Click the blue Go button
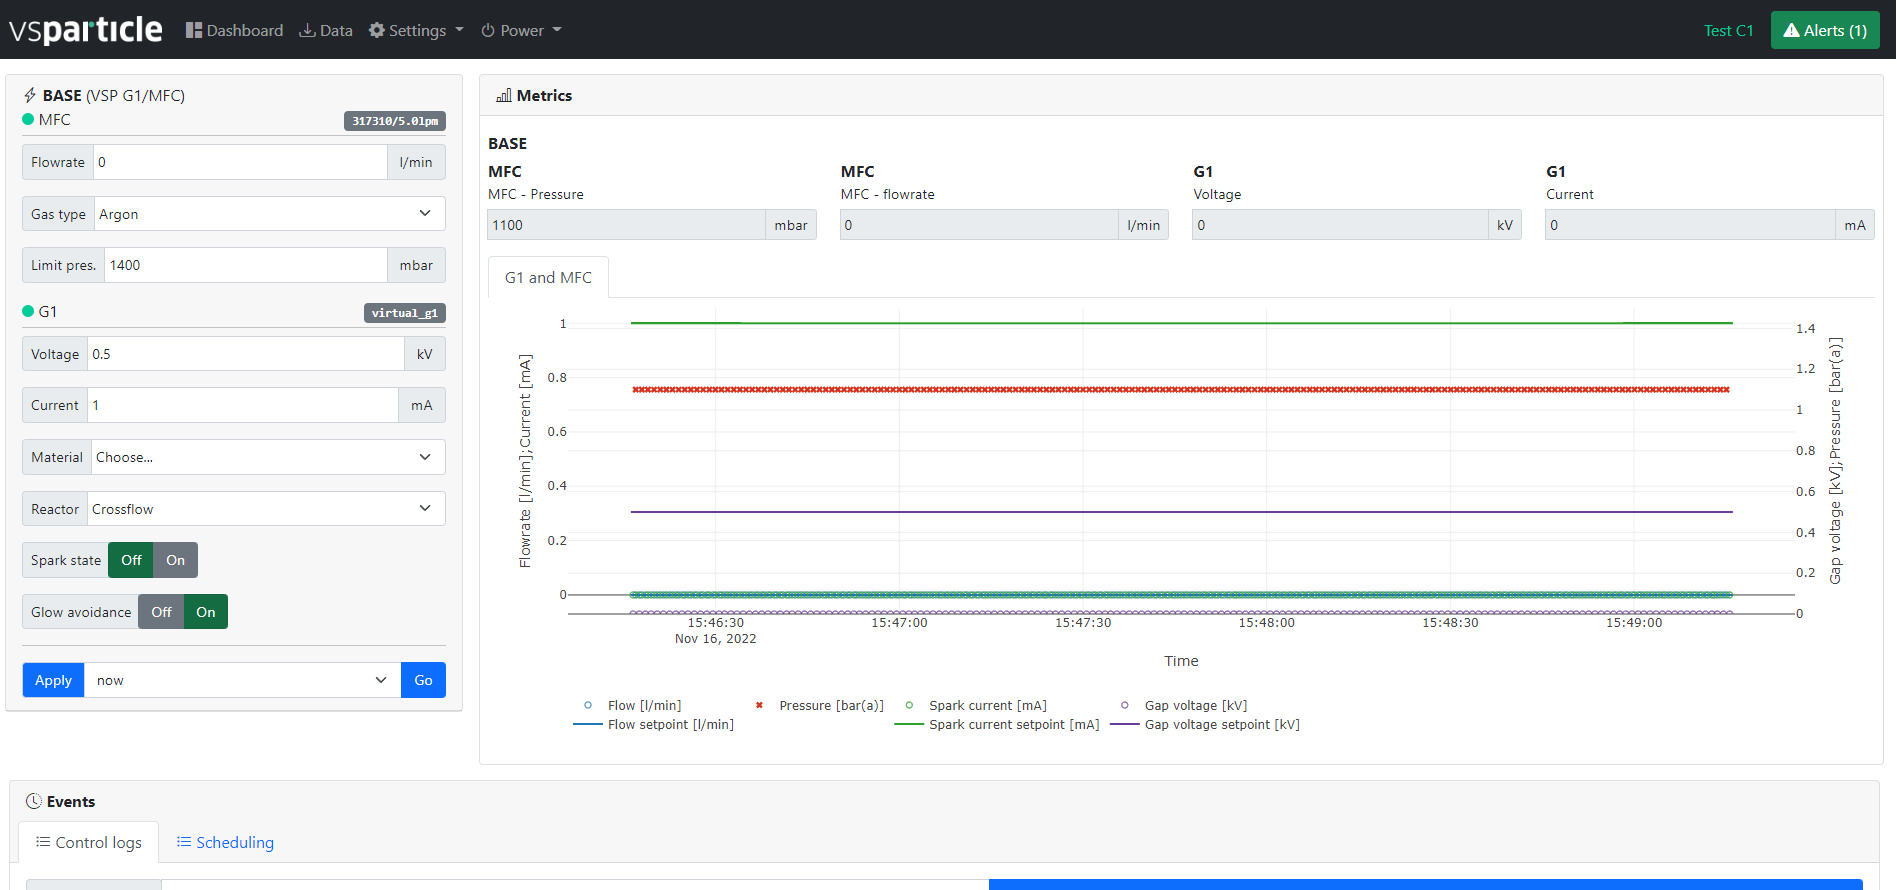 tap(423, 680)
